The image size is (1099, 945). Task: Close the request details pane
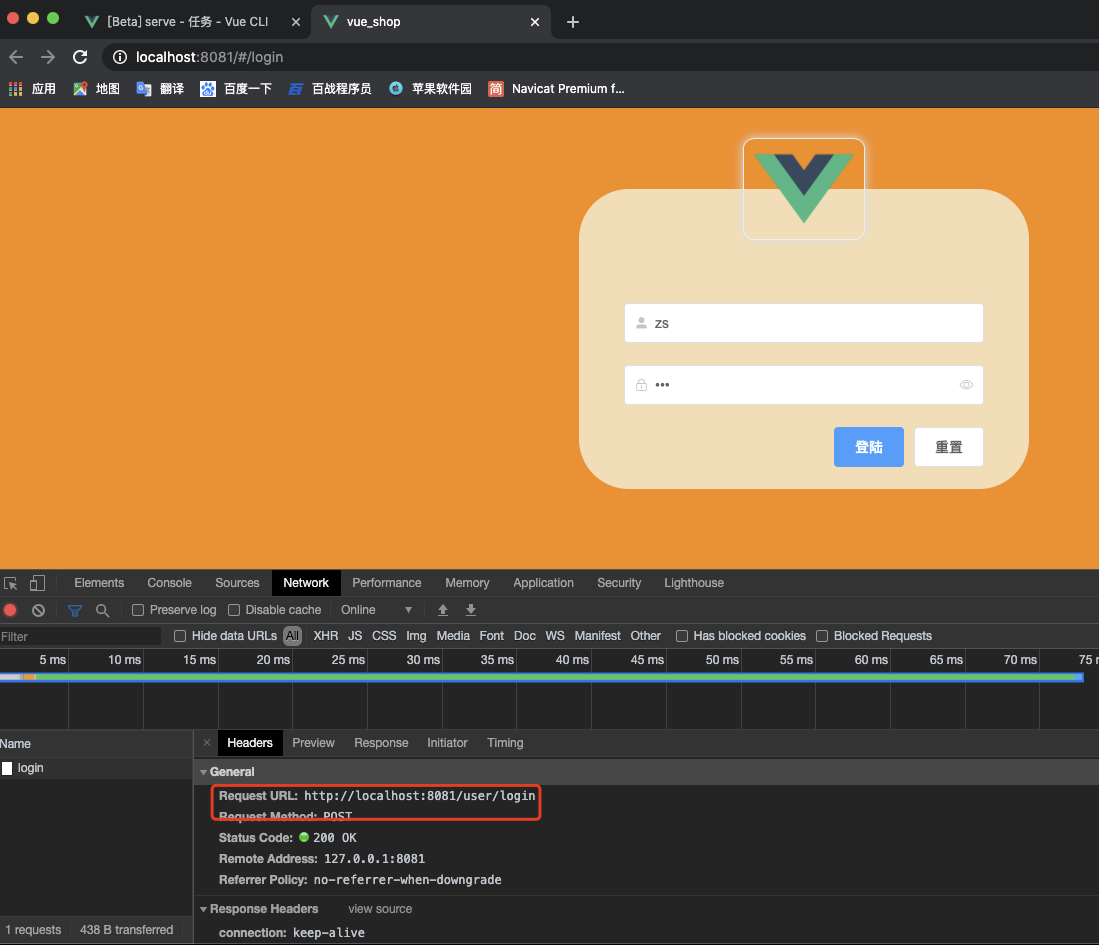coord(207,742)
